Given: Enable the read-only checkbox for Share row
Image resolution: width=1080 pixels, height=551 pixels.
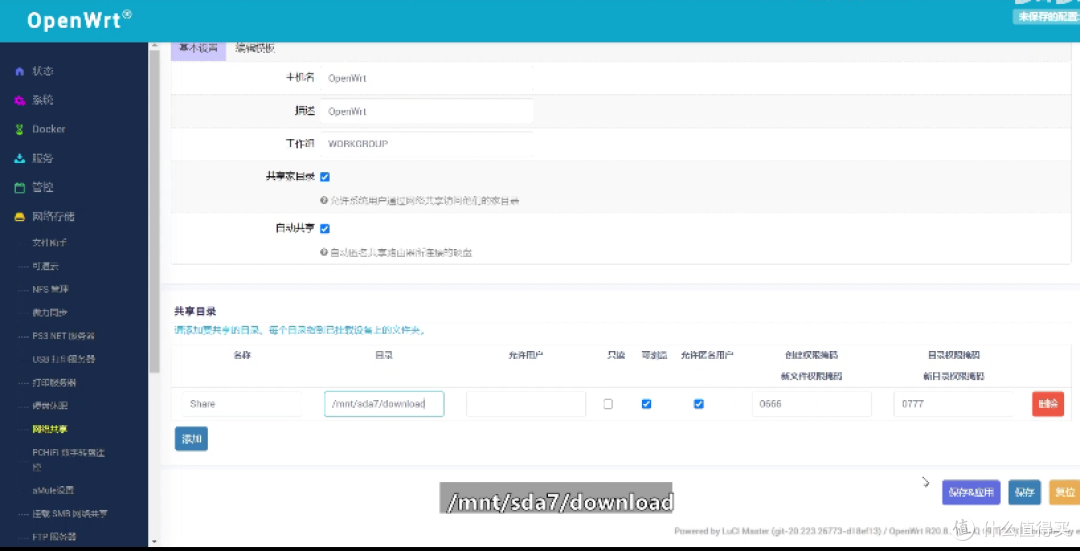Looking at the screenshot, I should 608,404.
